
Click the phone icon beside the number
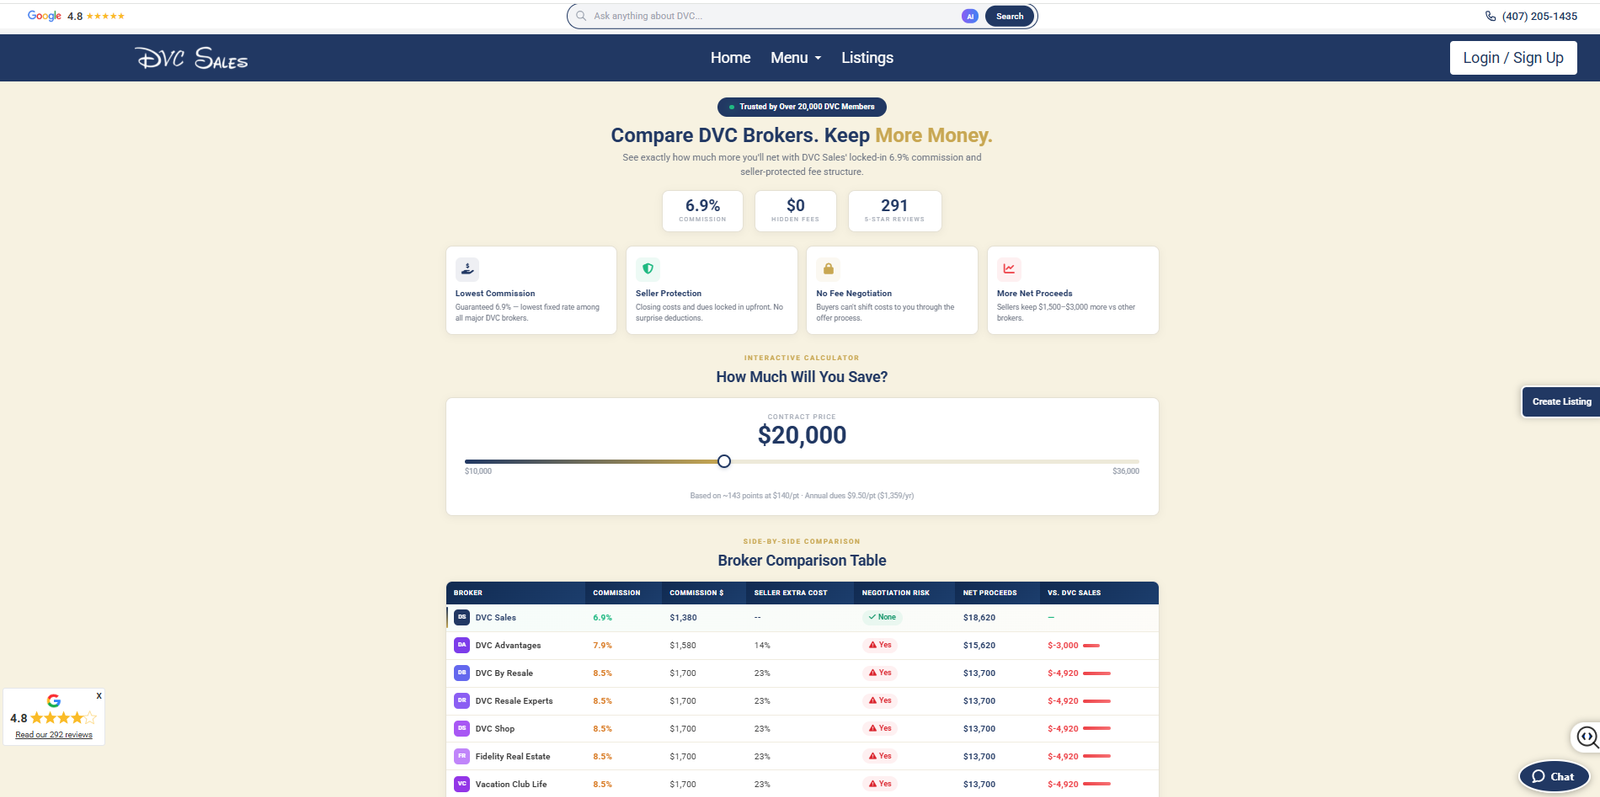point(1491,16)
